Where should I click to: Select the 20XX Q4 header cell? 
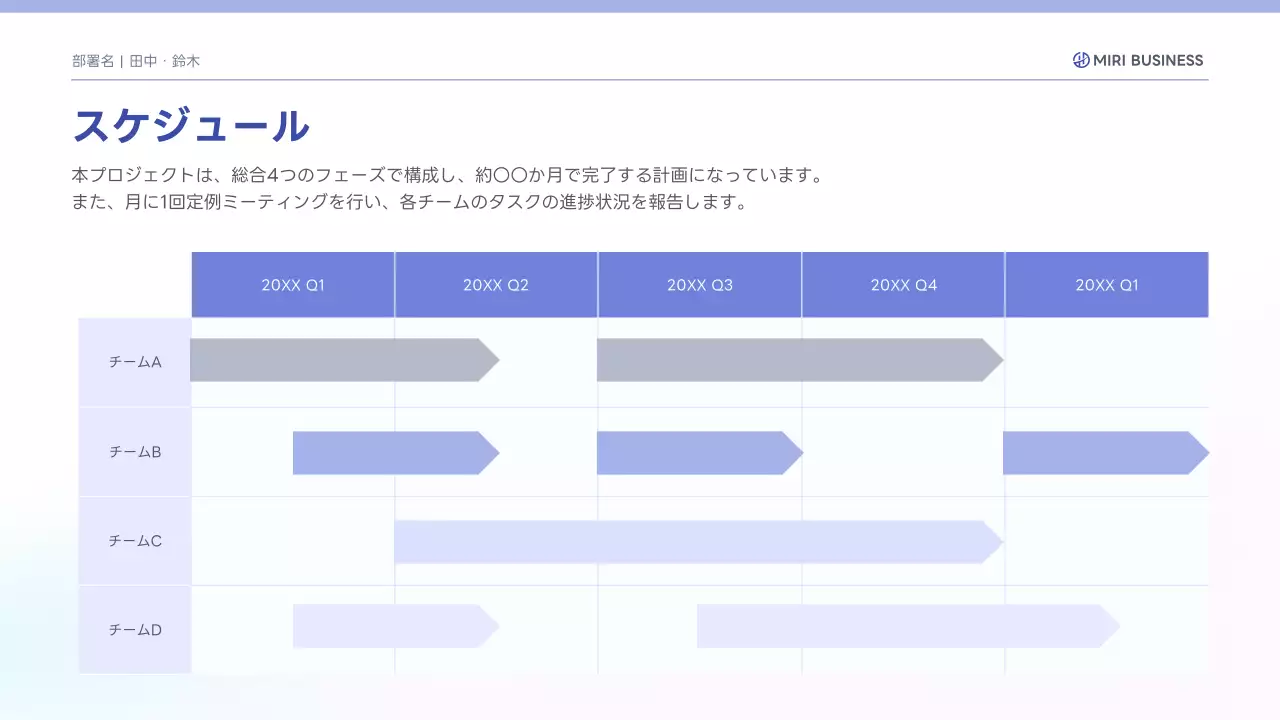coord(903,284)
